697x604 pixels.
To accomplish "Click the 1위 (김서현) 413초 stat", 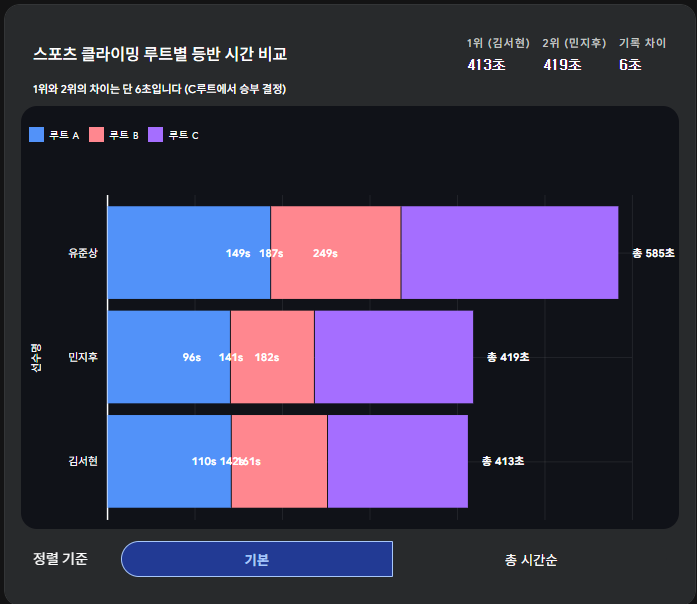I will tap(498, 55).
